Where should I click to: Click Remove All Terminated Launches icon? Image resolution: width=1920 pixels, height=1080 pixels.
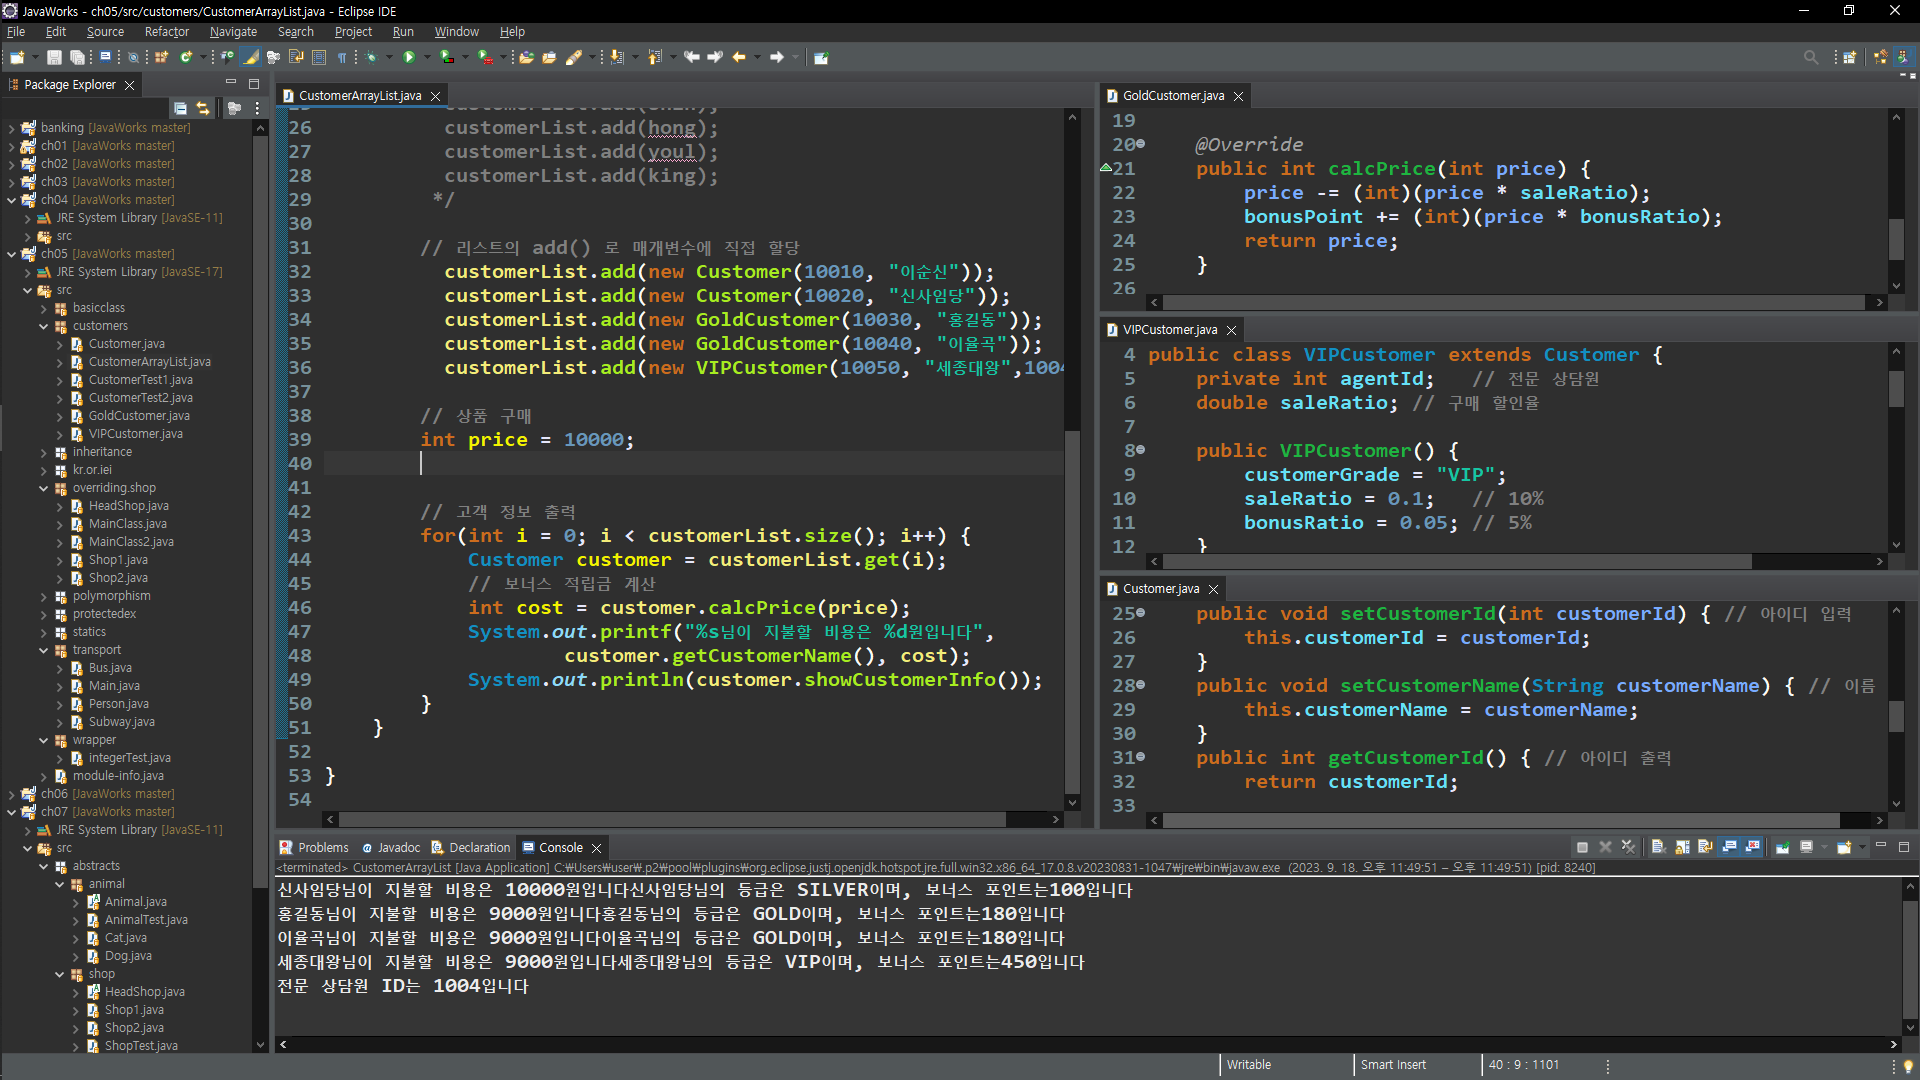(1628, 847)
